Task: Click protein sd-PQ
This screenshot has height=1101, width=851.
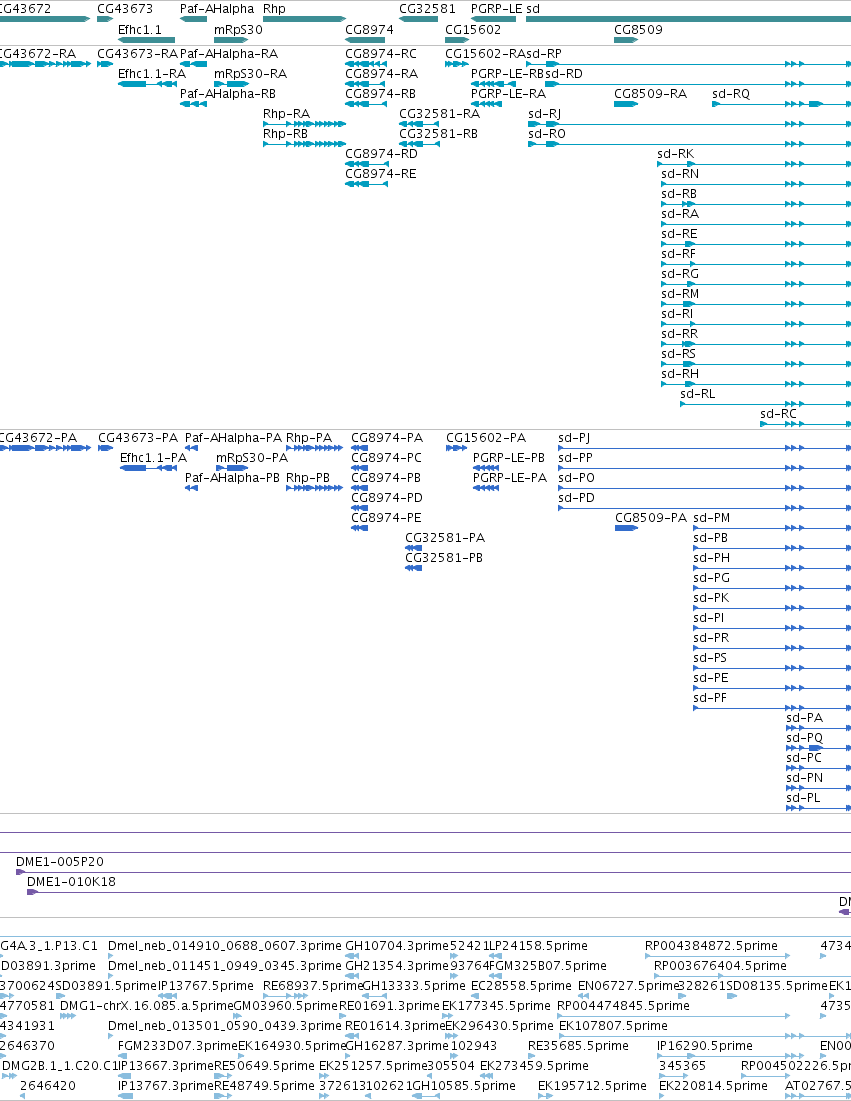Action: [805, 738]
